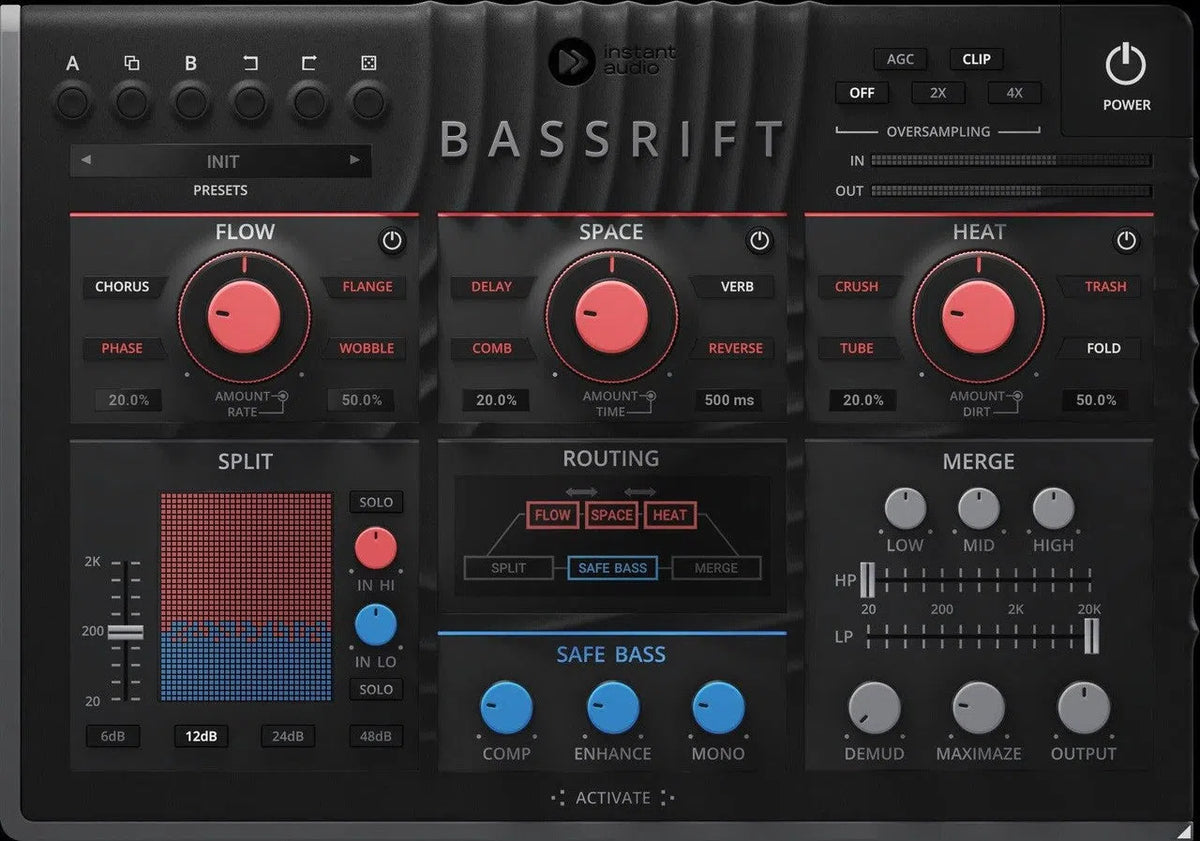Click the 500 ms time value field
Viewport: 1200px width, 841px height.
(729, 400)
